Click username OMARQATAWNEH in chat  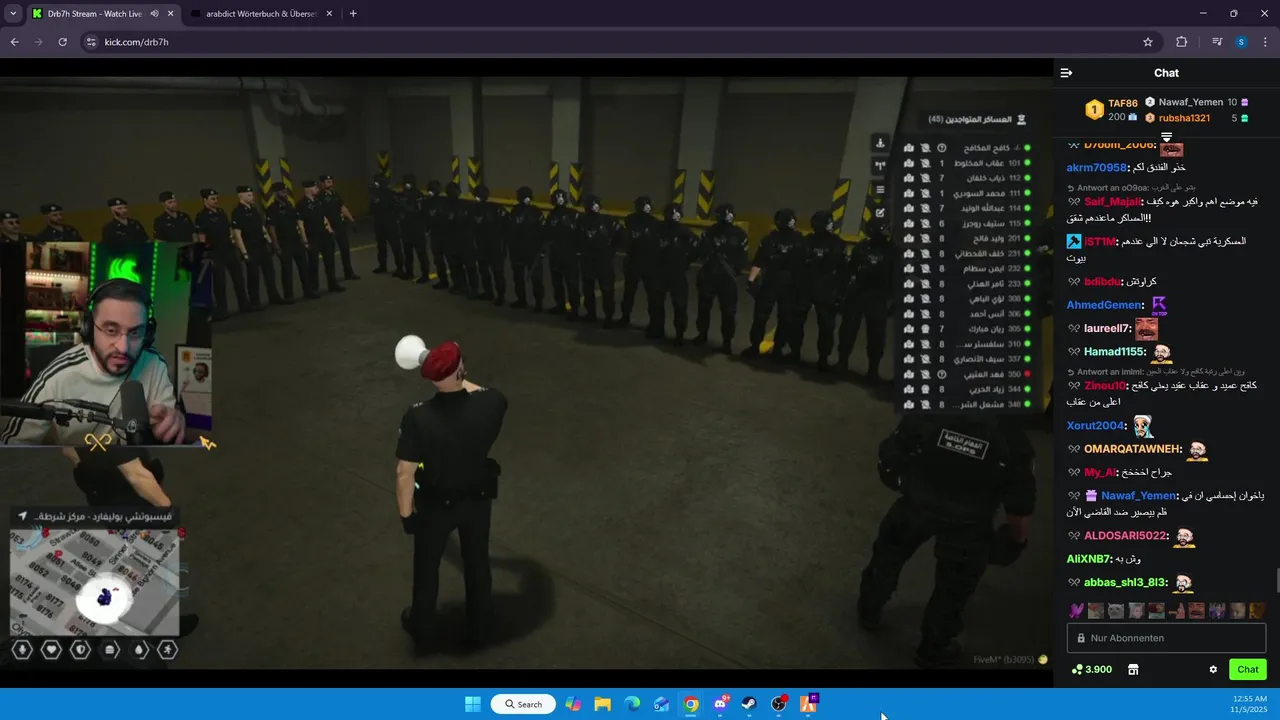1133,449
